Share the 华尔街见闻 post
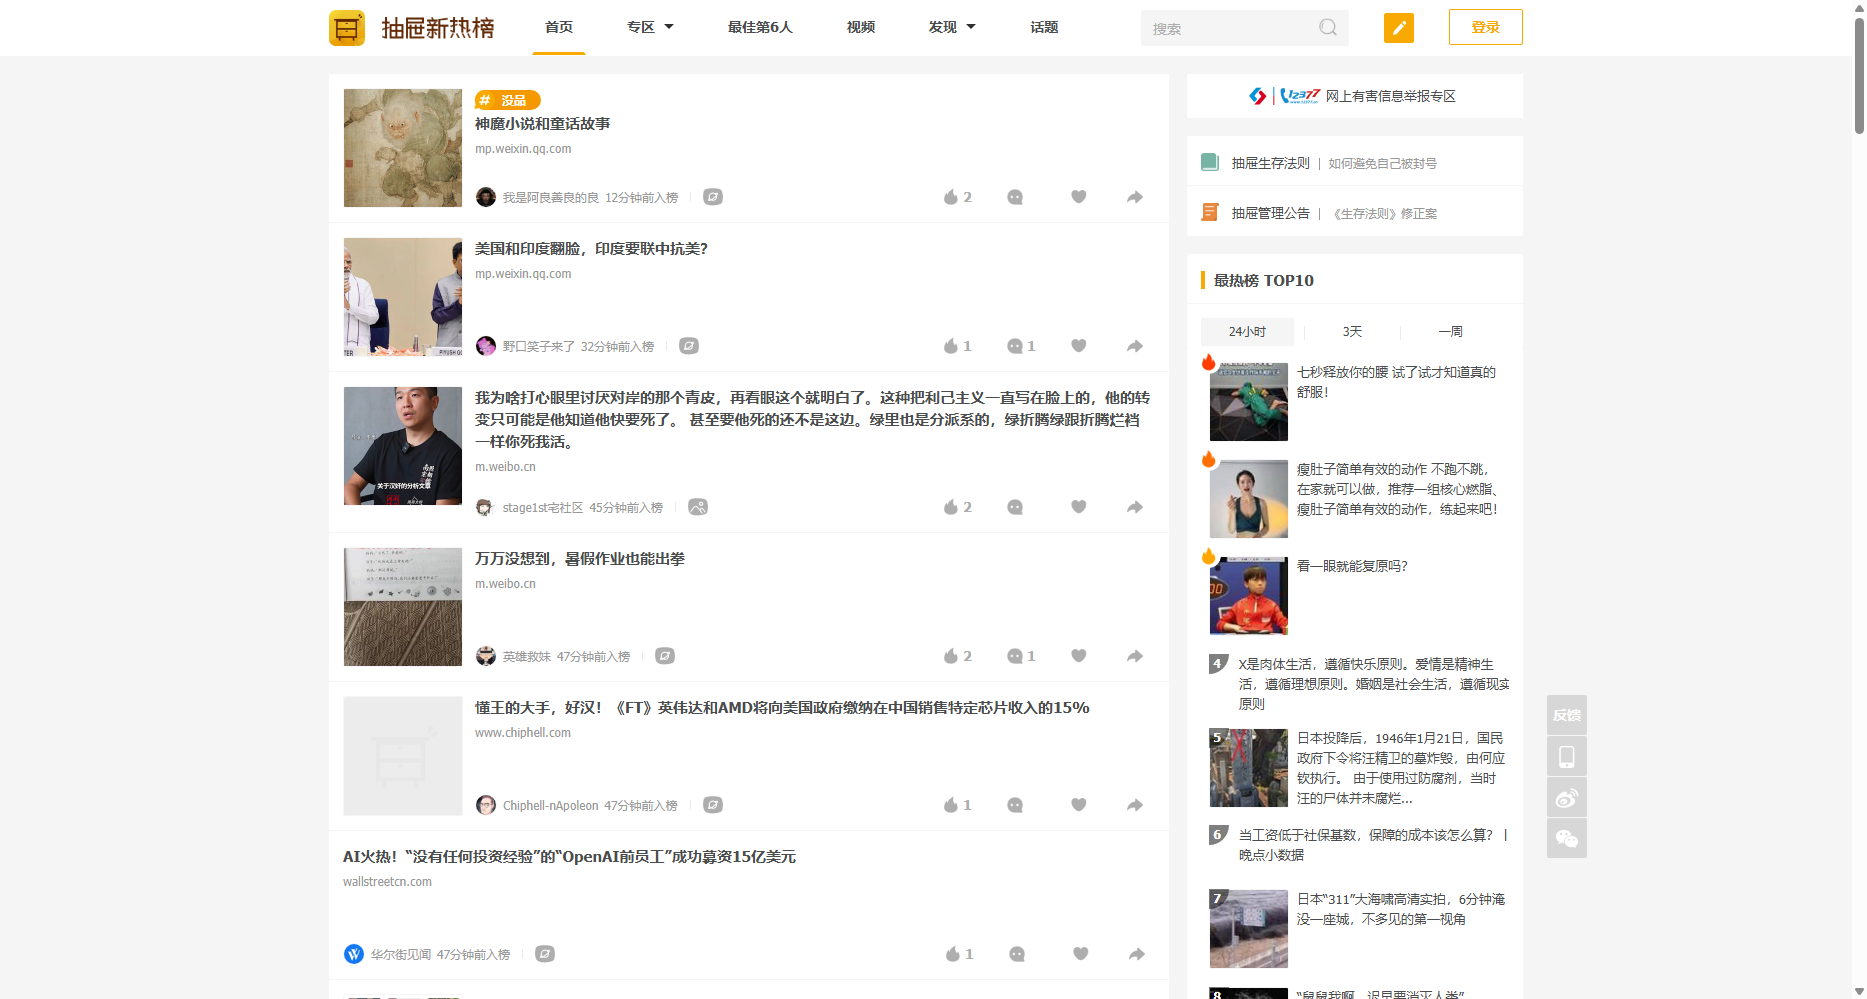This screenshot has width=1867, height=999. 1136,954
